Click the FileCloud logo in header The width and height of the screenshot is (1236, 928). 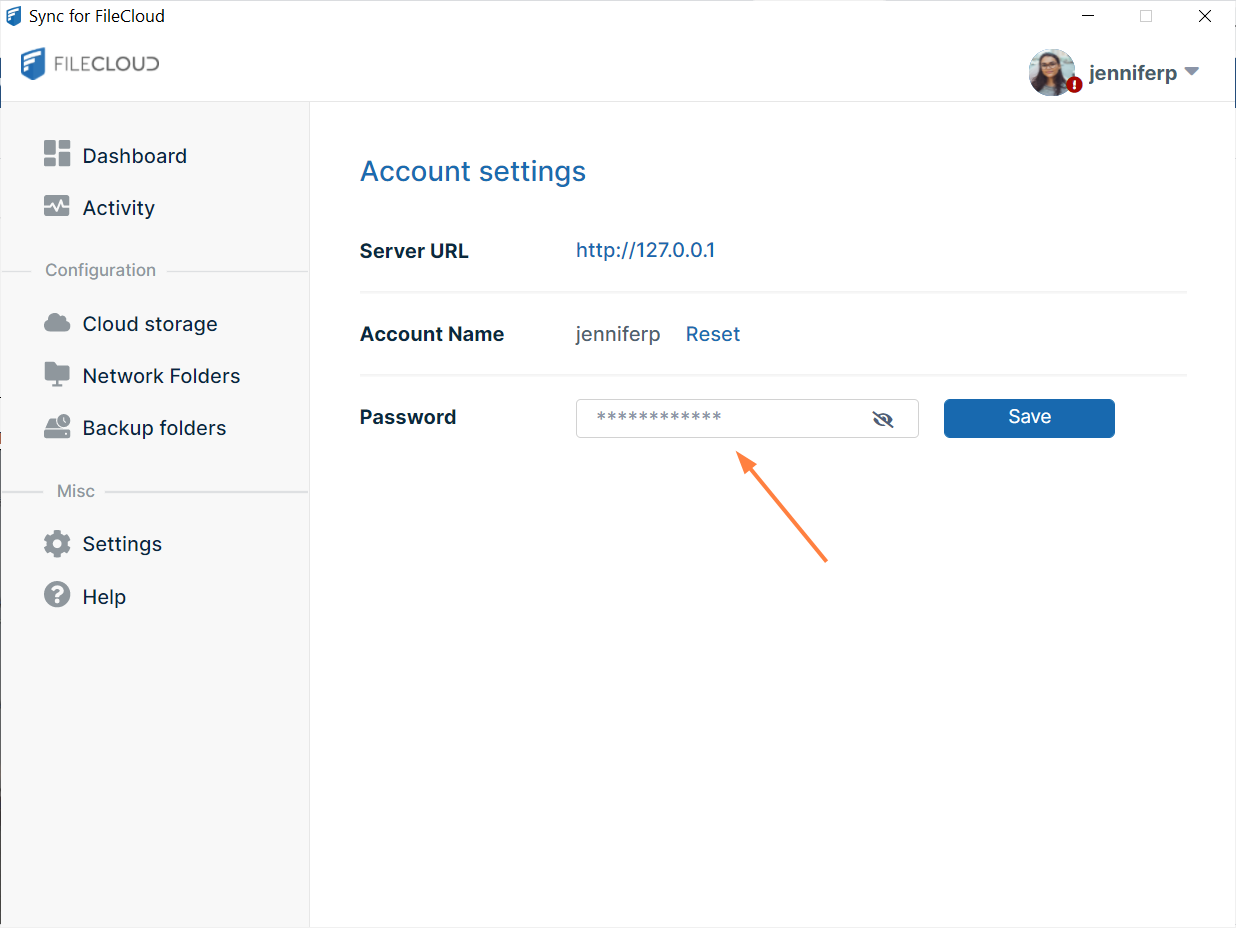(x=90, y=65)
